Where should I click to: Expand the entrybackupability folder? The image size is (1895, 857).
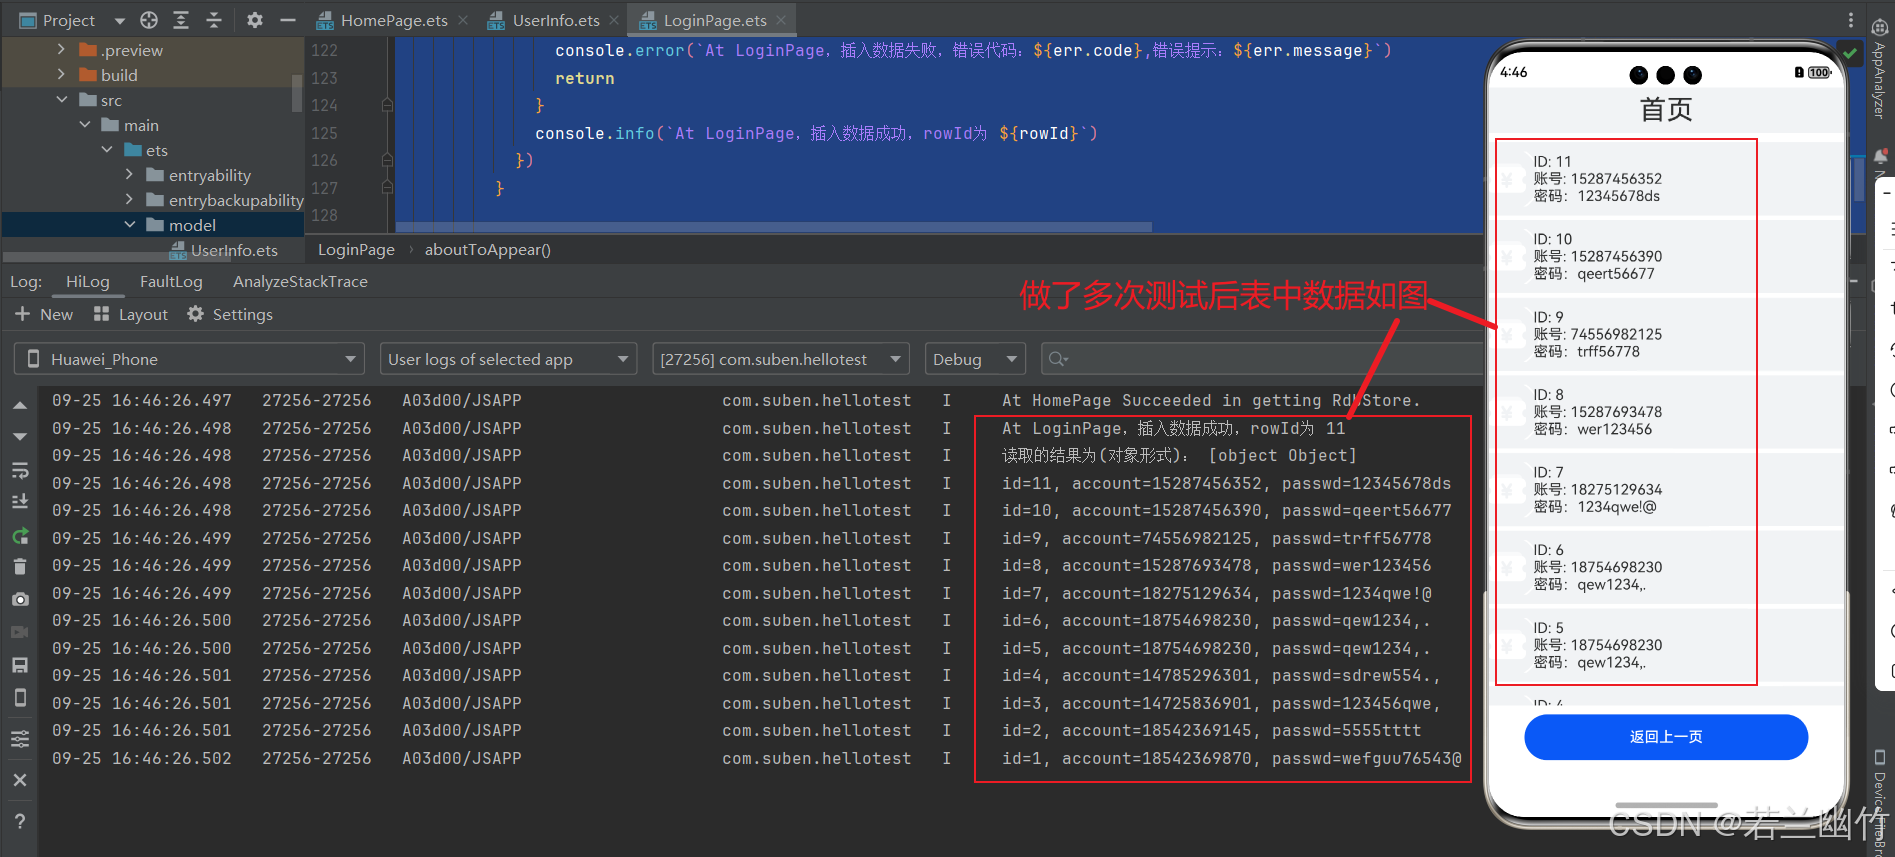(129, 199)
